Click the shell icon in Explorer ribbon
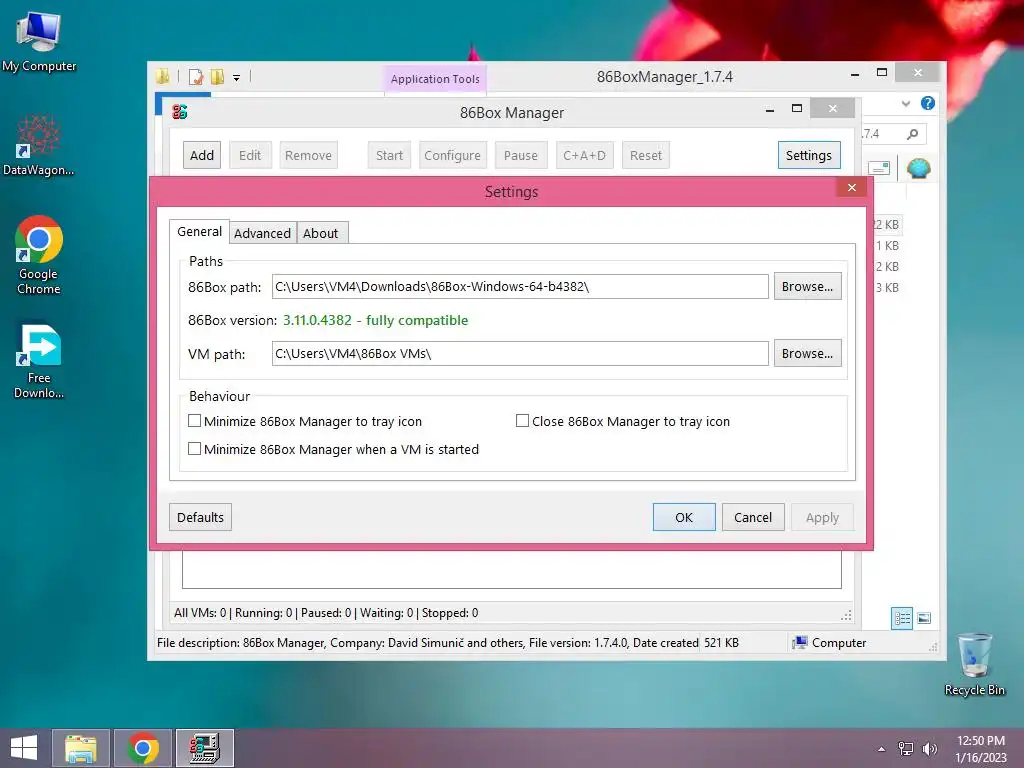 click(x=919, y=168)
